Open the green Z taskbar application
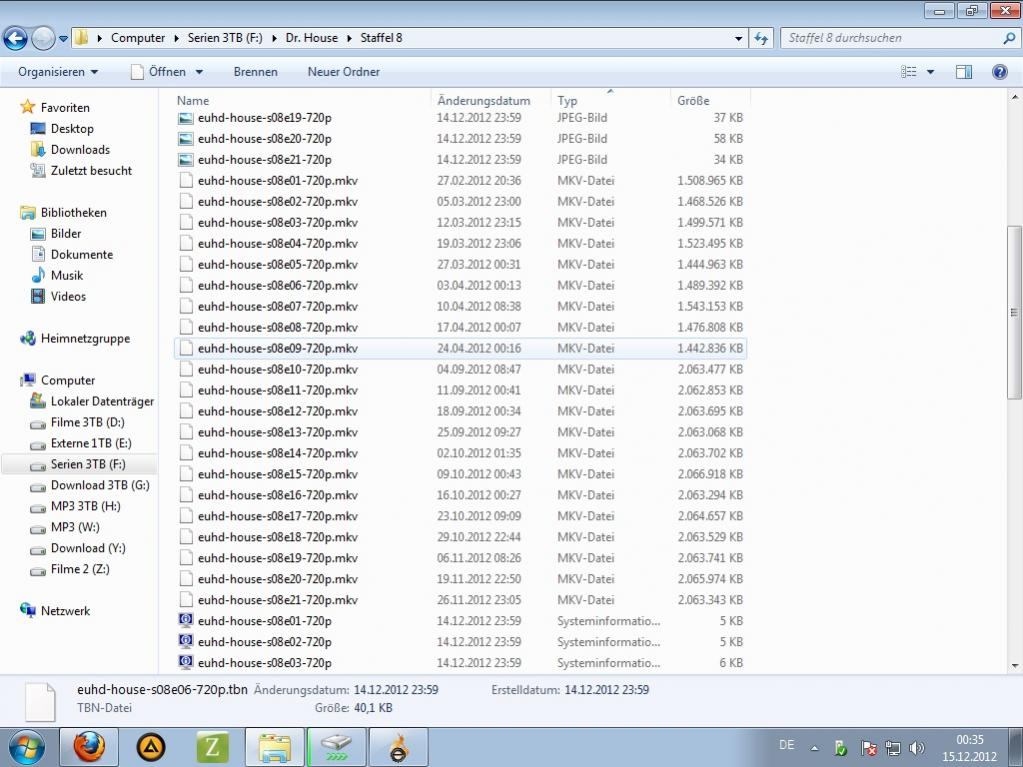Viewport: 1023px width, 767px height. (x=213, y=747)
